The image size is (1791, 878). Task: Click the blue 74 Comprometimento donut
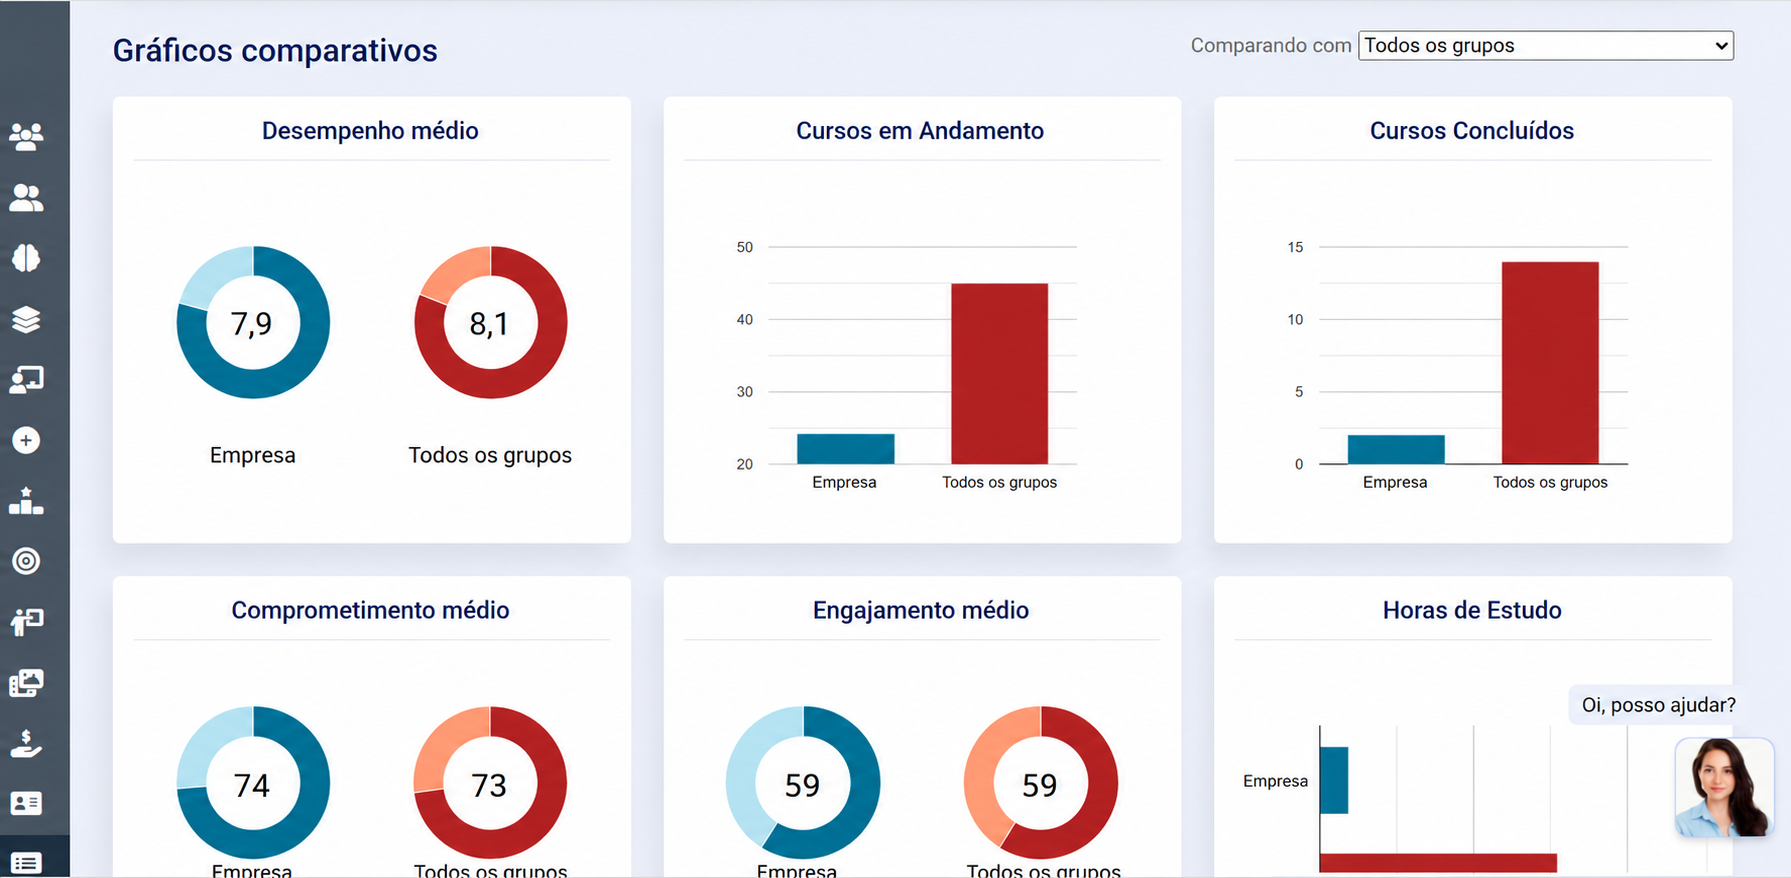(253, 782)
